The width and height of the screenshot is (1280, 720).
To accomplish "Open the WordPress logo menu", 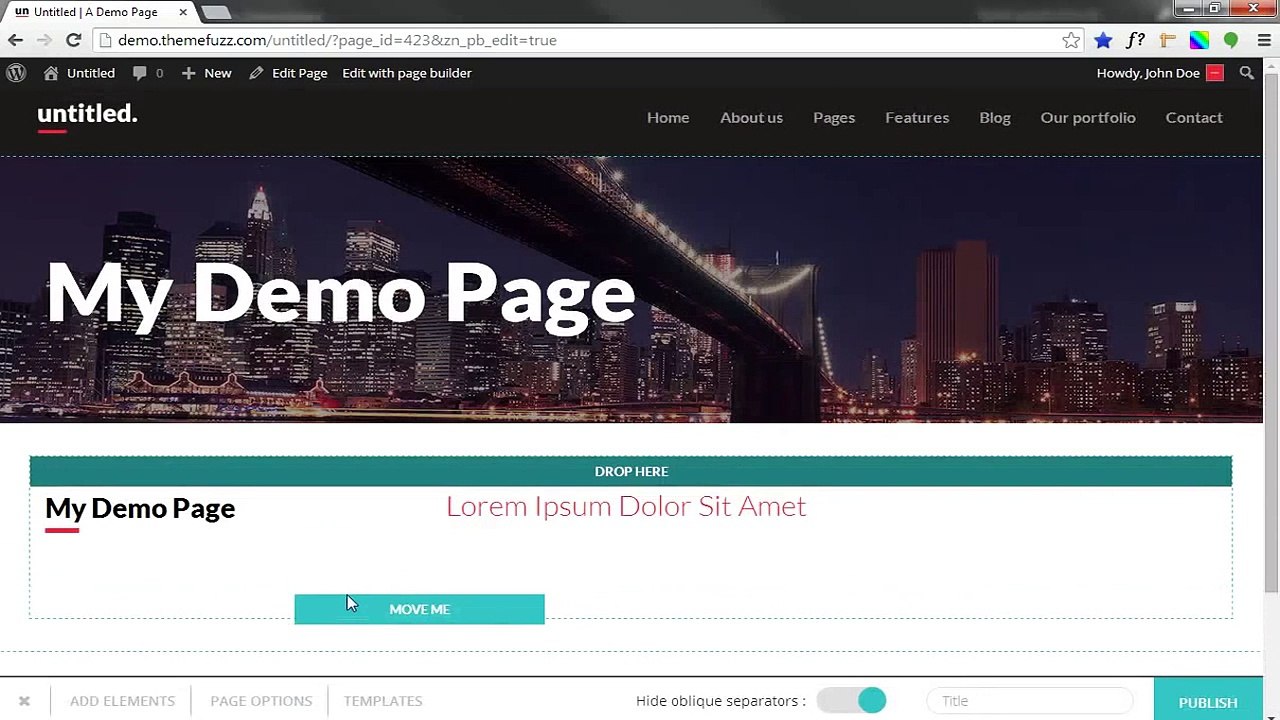I will tap(16, 73).
